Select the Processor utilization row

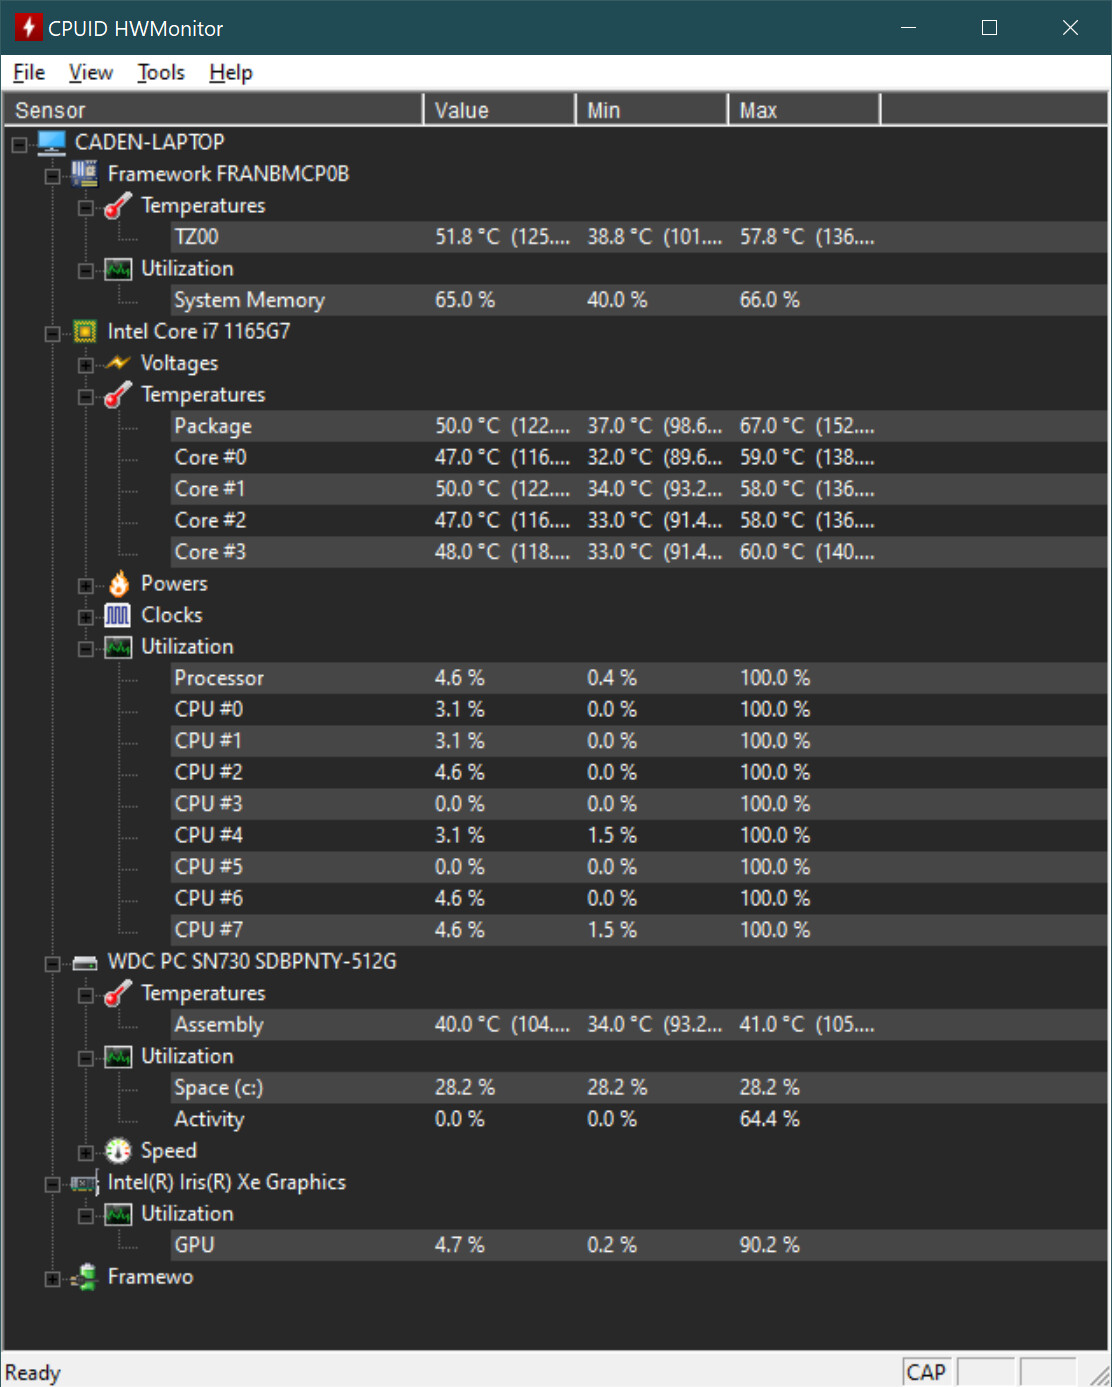pos(639,678)
